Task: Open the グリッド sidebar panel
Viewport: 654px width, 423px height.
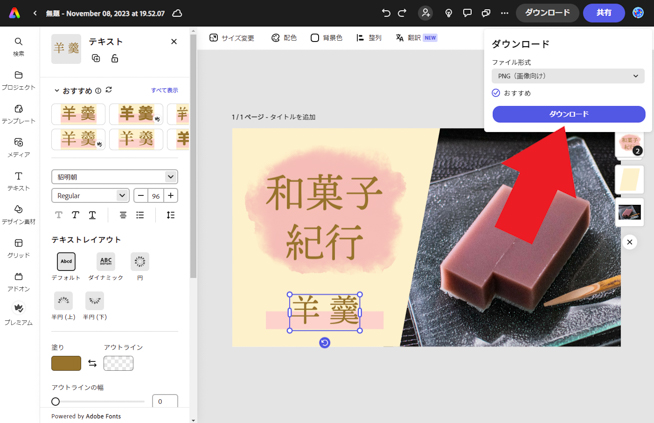Action: tap(18, 247)
